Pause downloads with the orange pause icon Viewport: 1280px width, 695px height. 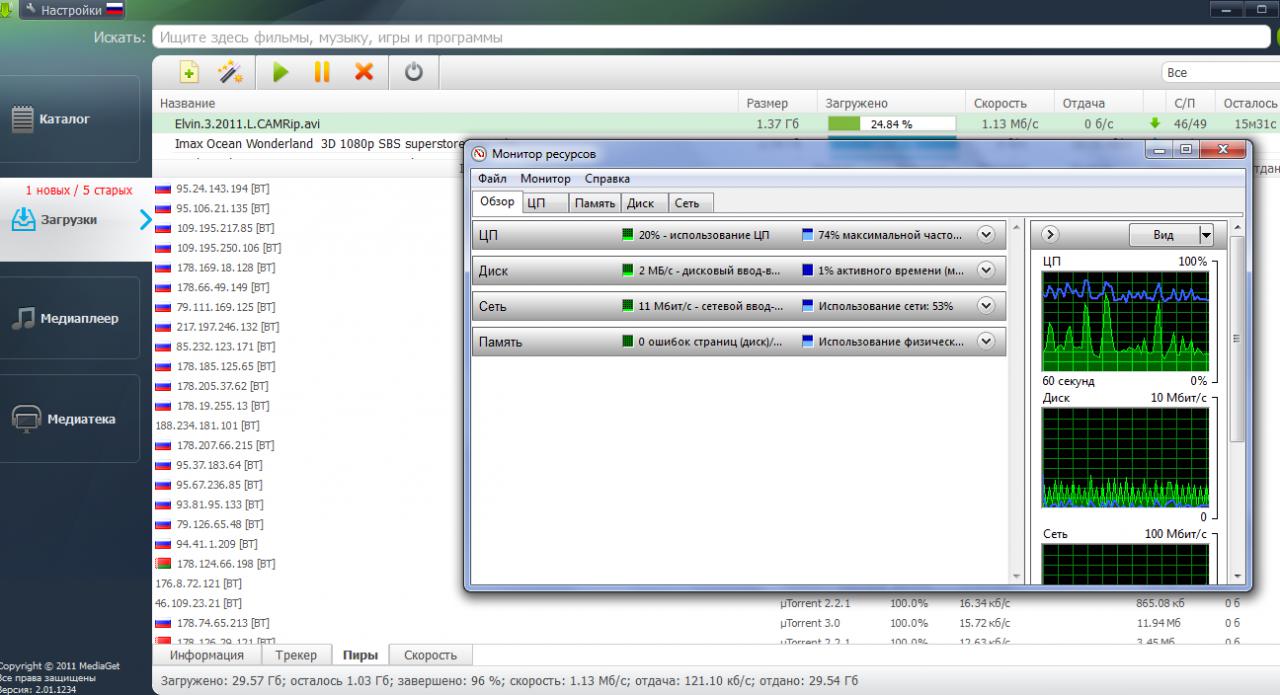[322, 72]
